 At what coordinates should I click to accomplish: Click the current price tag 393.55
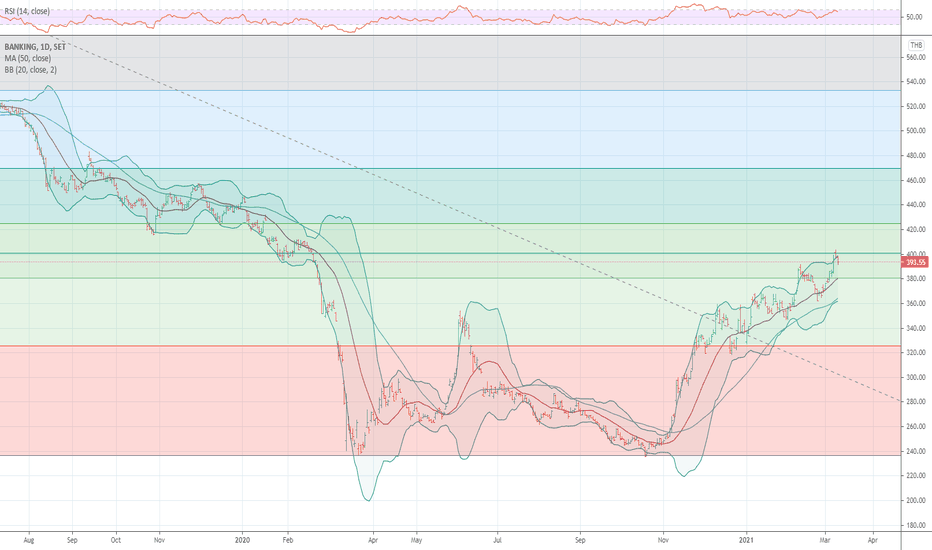point(915,262)
